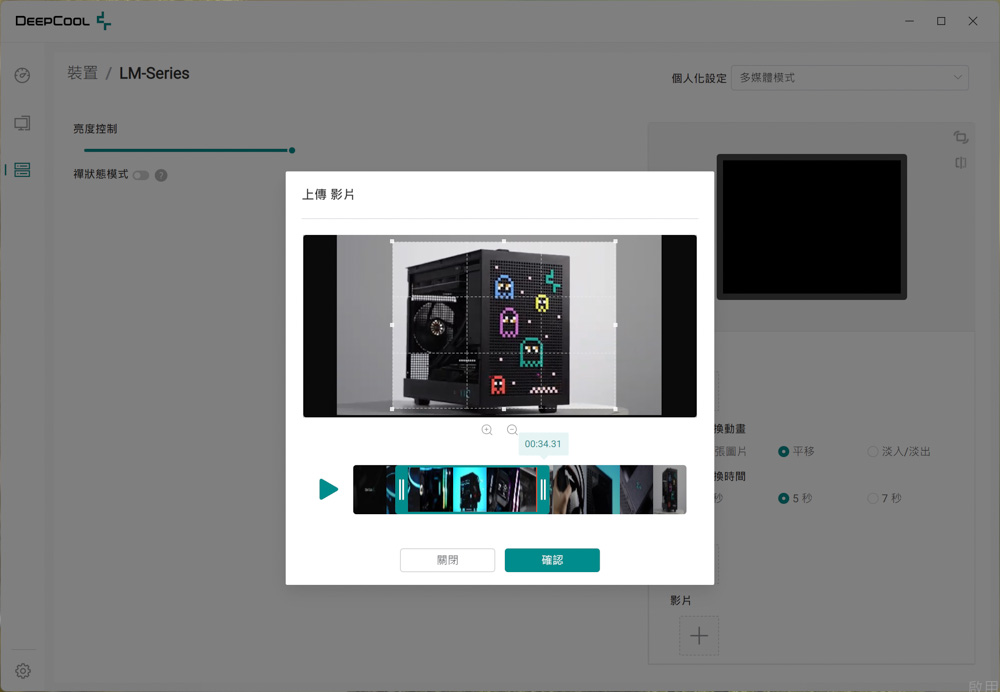Click the last timeline thumbnail frame

click(x=670, y=489)
